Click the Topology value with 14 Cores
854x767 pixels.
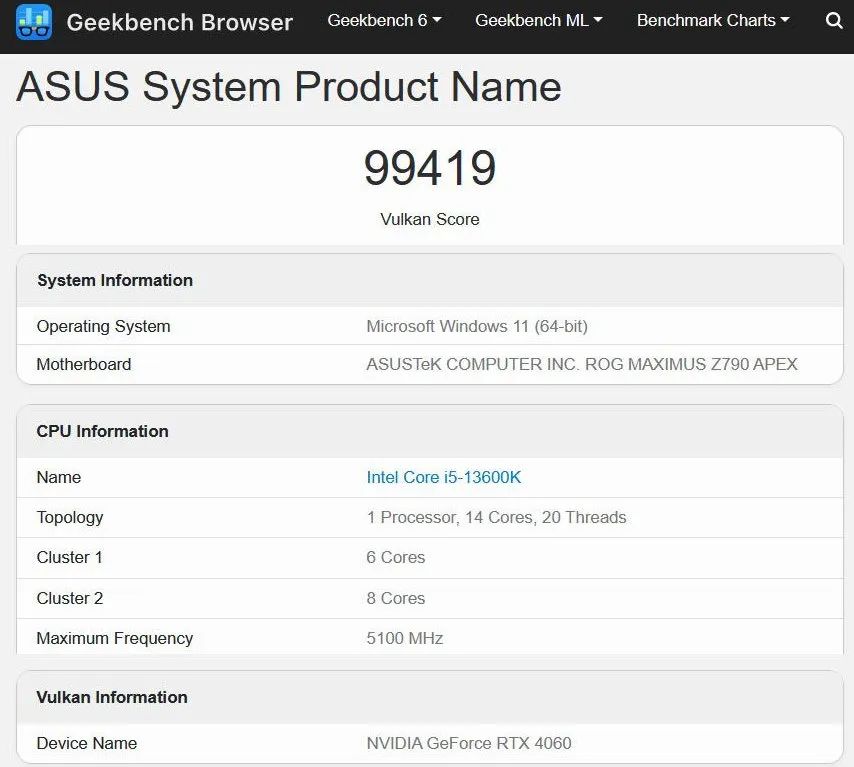[496, 517]
